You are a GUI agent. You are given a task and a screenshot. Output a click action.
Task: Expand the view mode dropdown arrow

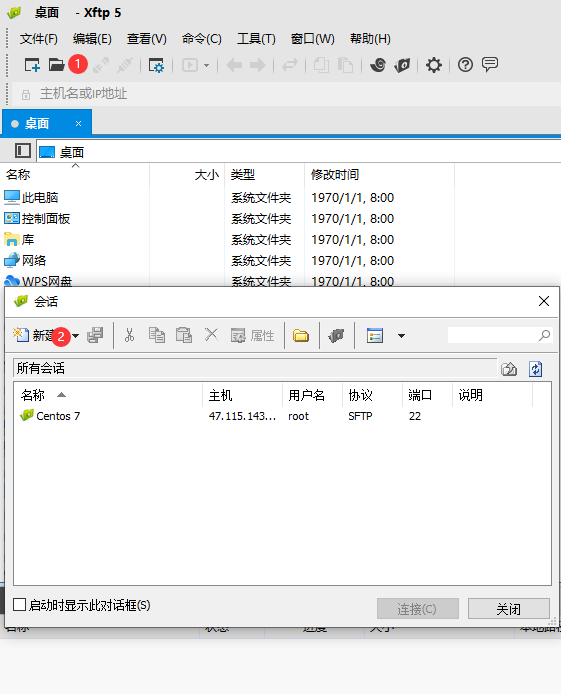pos(401,336)
